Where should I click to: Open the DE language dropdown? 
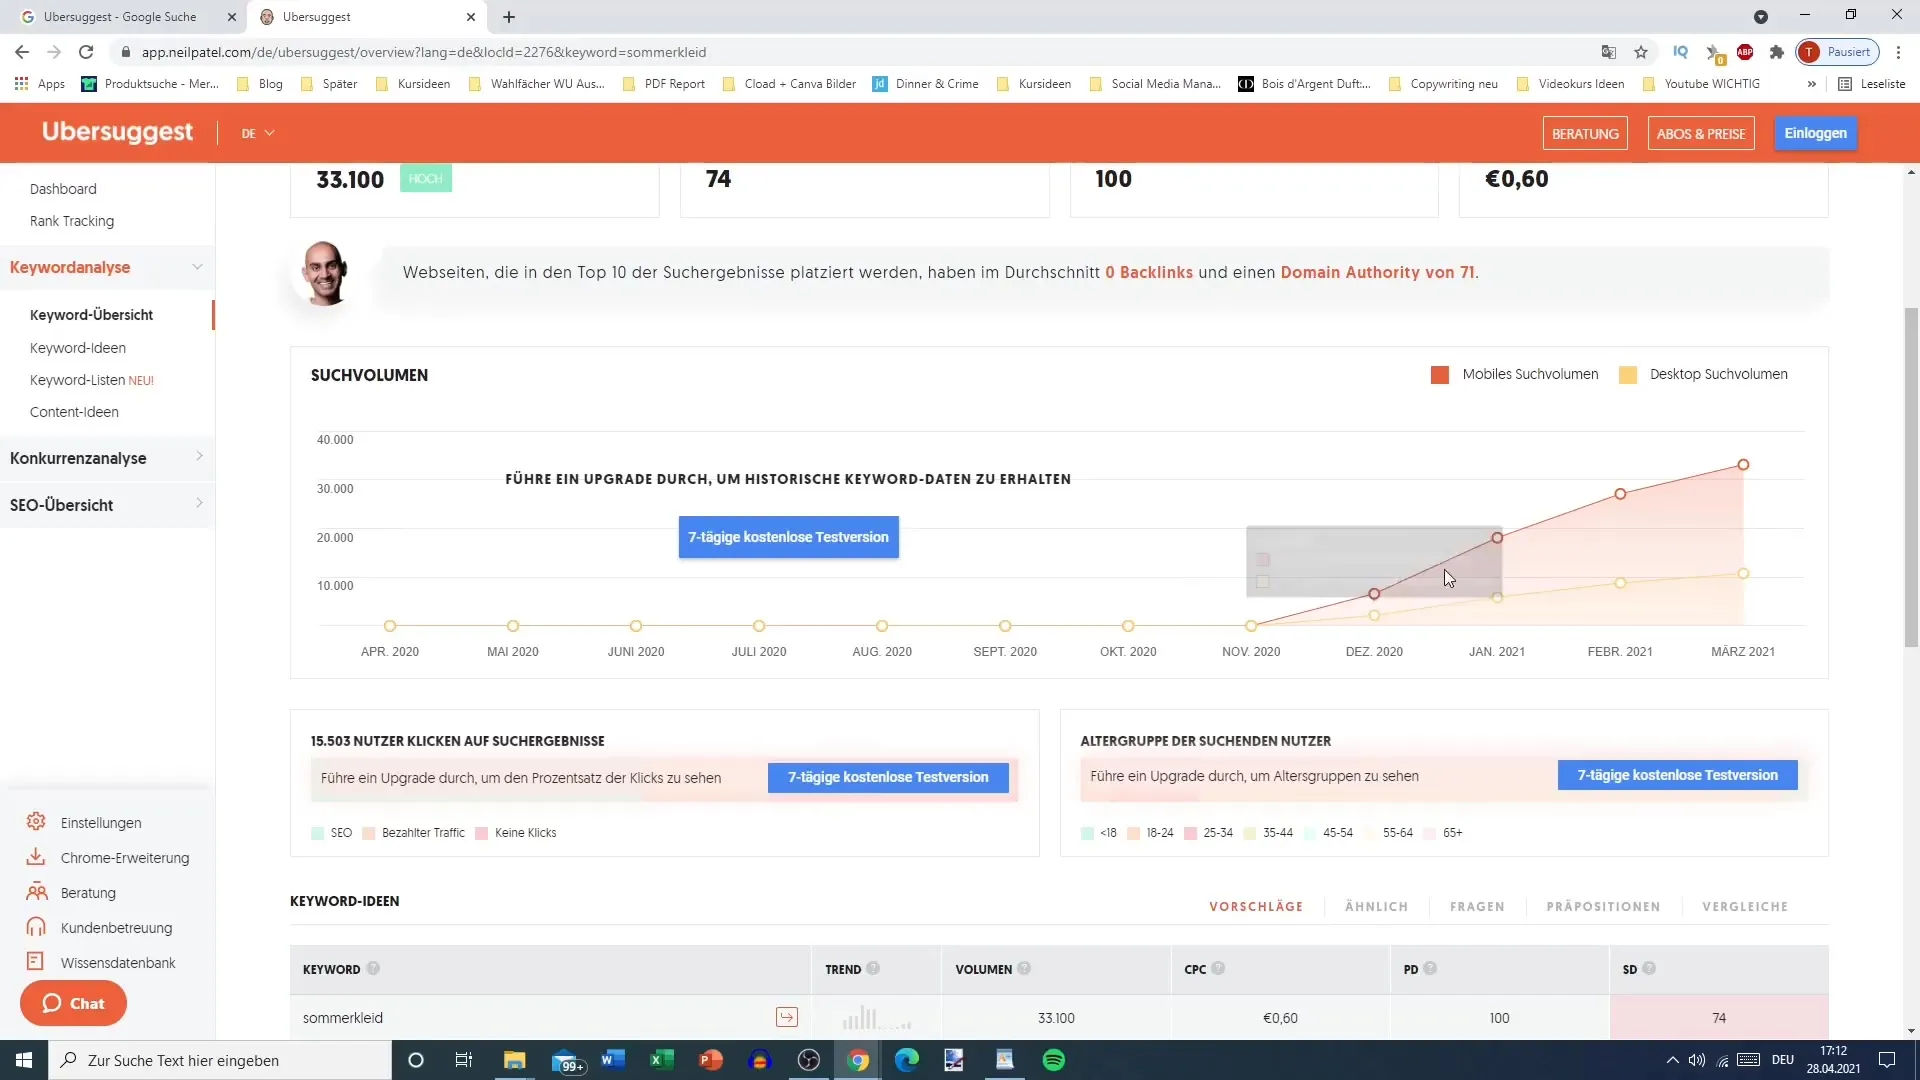click(x=257, y=133)
